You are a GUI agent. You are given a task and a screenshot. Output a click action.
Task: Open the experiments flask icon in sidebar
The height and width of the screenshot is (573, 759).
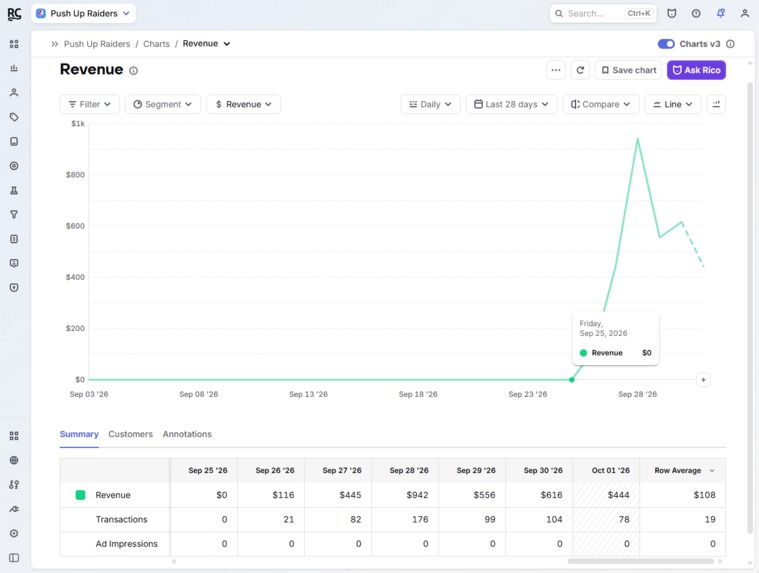(x=14, y=190)
